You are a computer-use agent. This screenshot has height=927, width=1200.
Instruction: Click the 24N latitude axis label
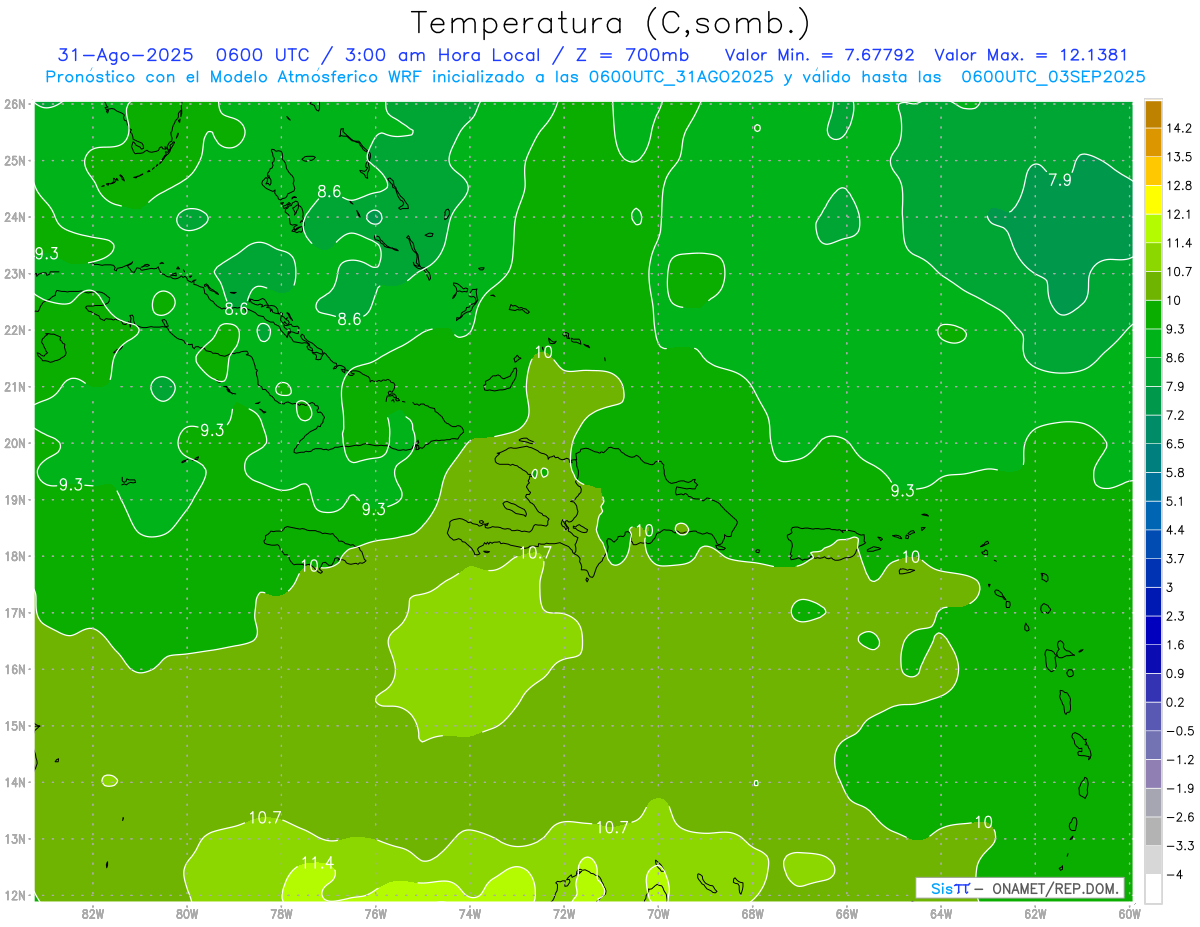tap(15, 216)
